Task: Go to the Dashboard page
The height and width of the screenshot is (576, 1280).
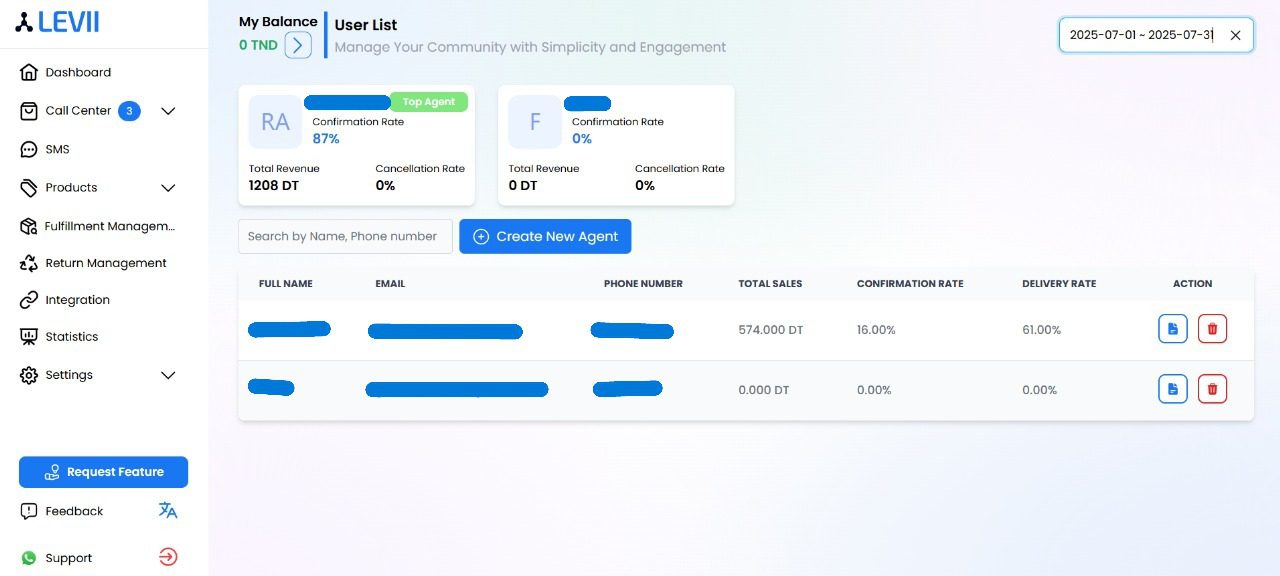Action: pos(78,72)
